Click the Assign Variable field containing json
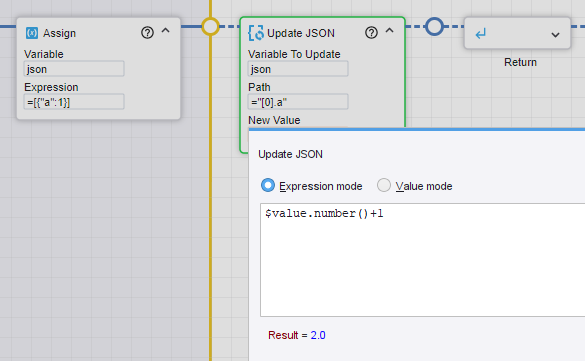Viewport: 585px width, 361px height. point(74,69)
